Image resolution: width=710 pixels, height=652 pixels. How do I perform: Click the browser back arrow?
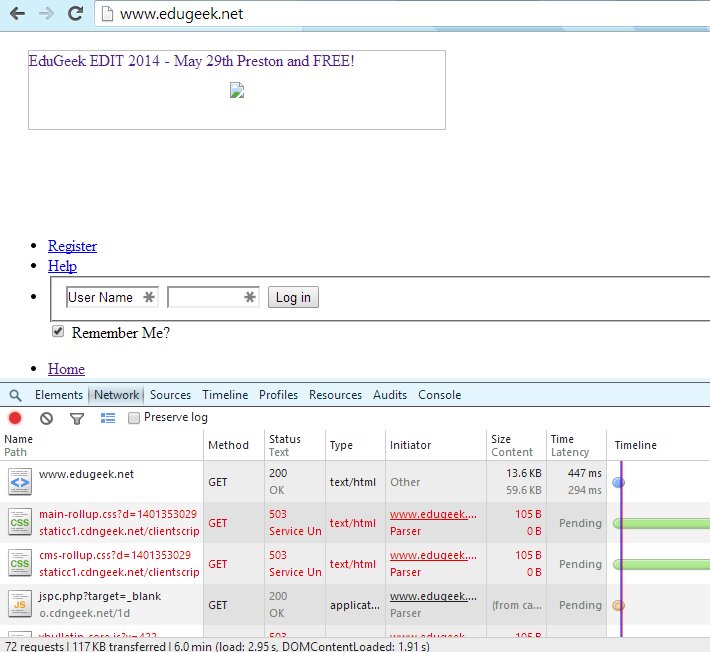(x=17, y=15)
